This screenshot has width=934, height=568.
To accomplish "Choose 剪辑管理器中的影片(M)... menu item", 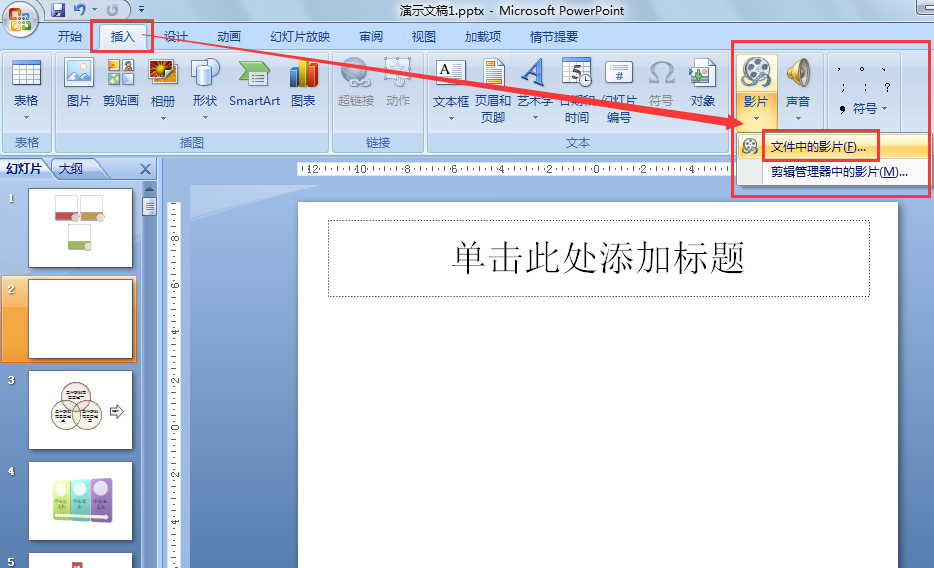I will coord(833,172).
